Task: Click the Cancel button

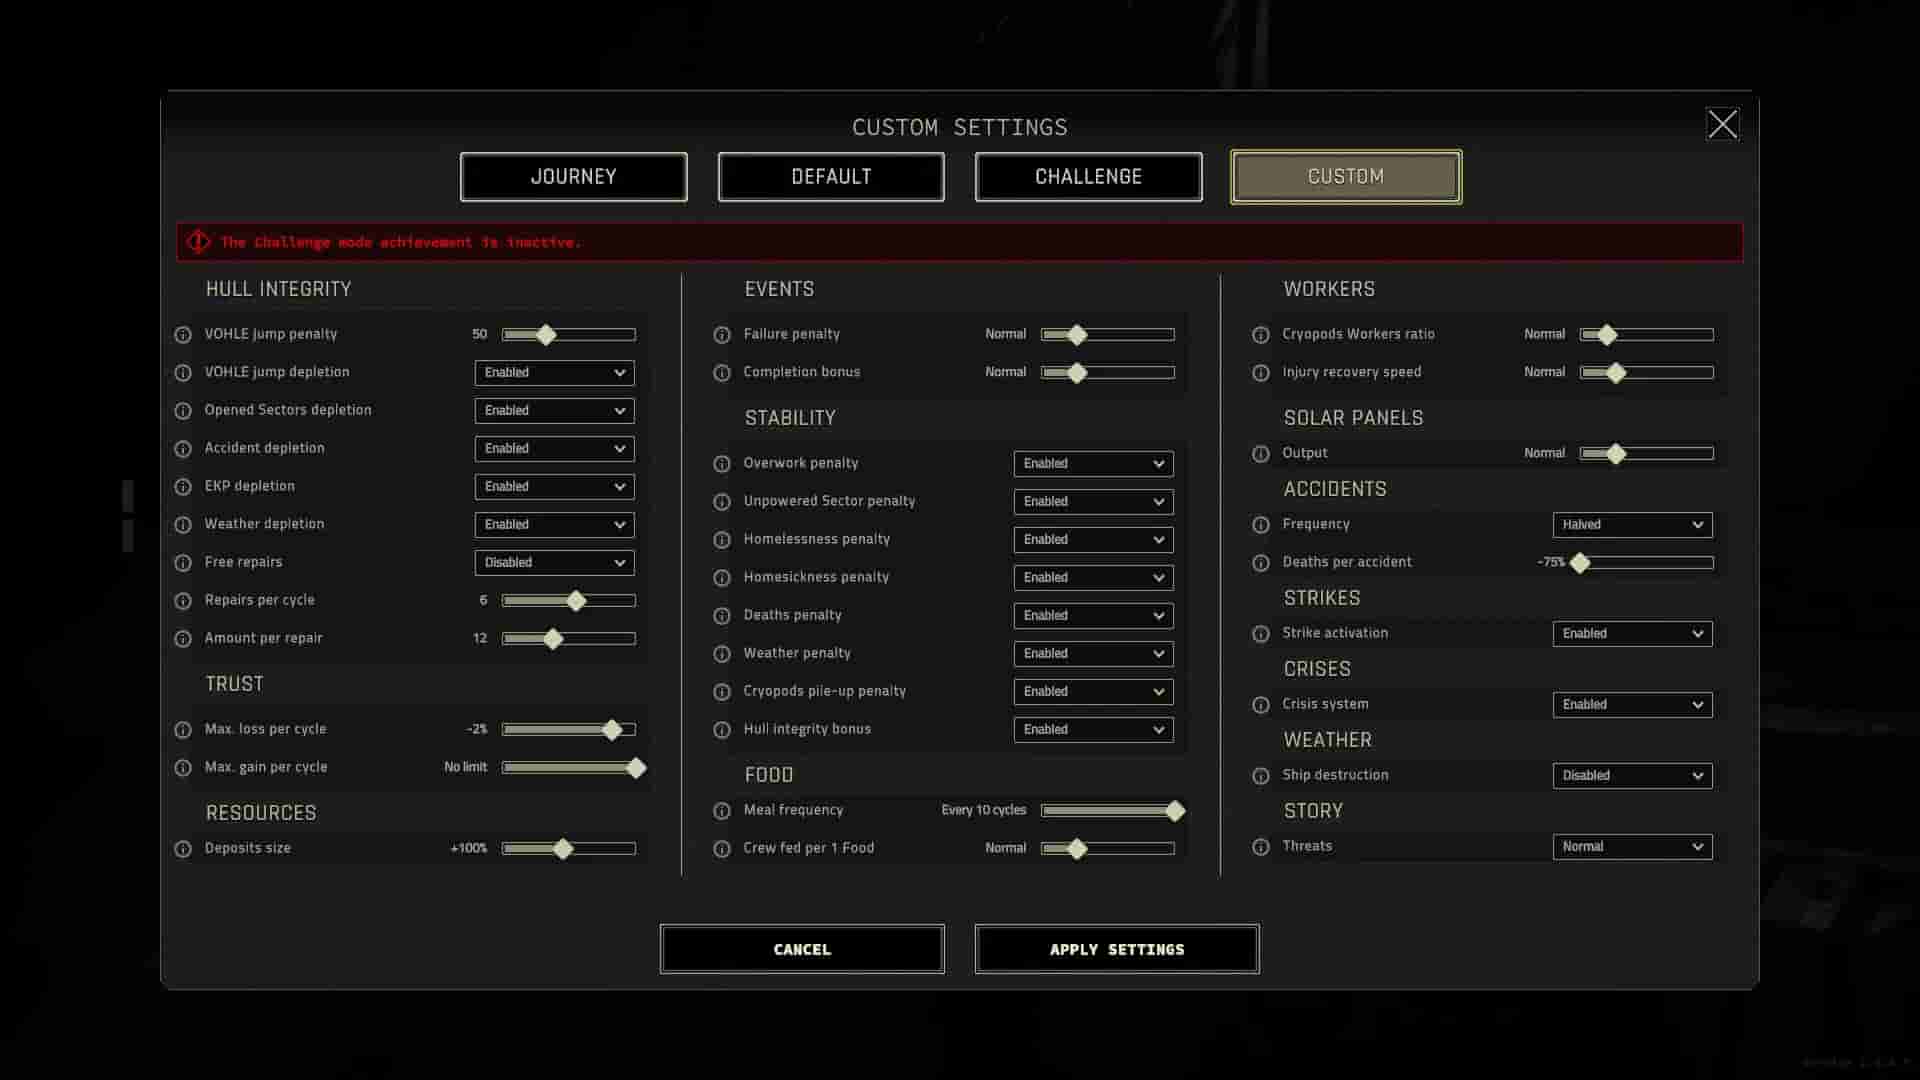Action: click(802, 949)
